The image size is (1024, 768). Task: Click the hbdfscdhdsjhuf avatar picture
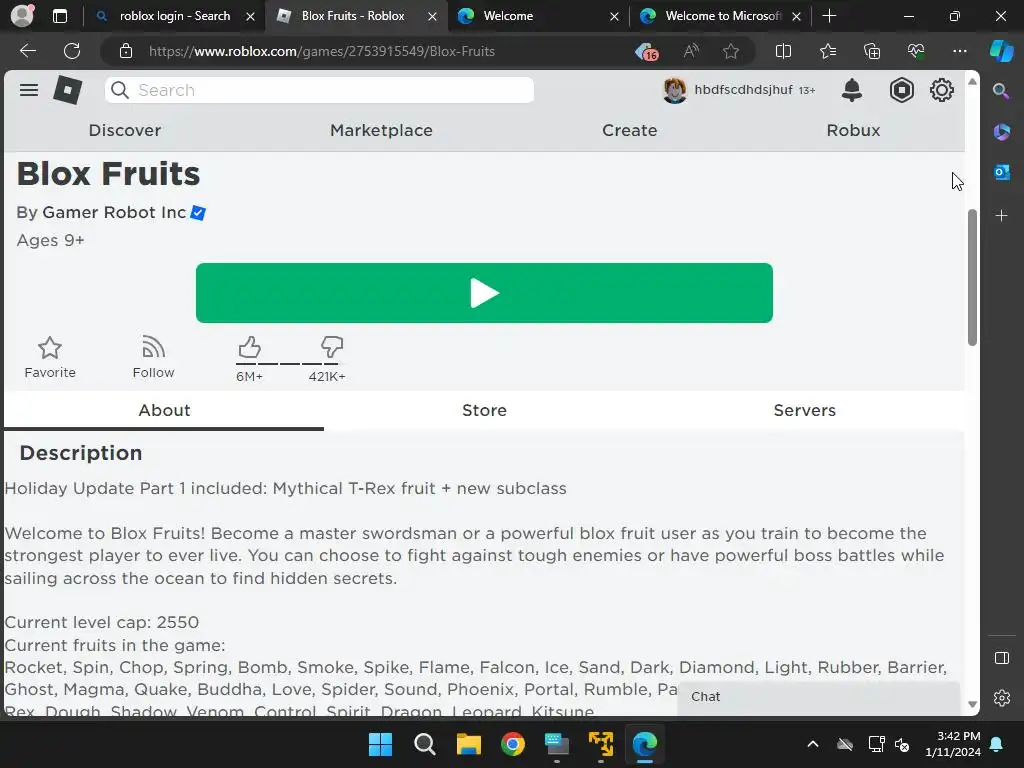click(675, 90)
